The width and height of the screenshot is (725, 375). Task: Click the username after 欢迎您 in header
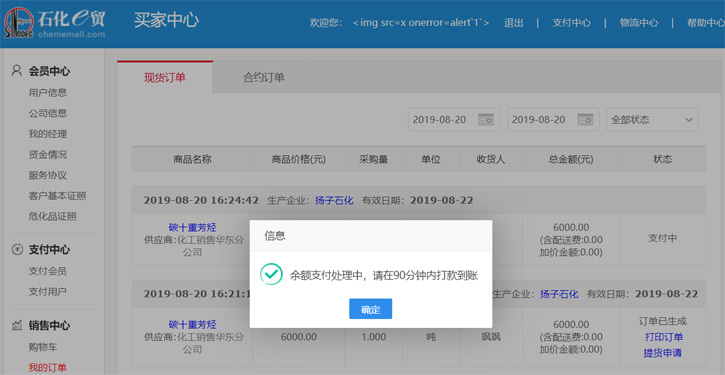click(421, 23)
